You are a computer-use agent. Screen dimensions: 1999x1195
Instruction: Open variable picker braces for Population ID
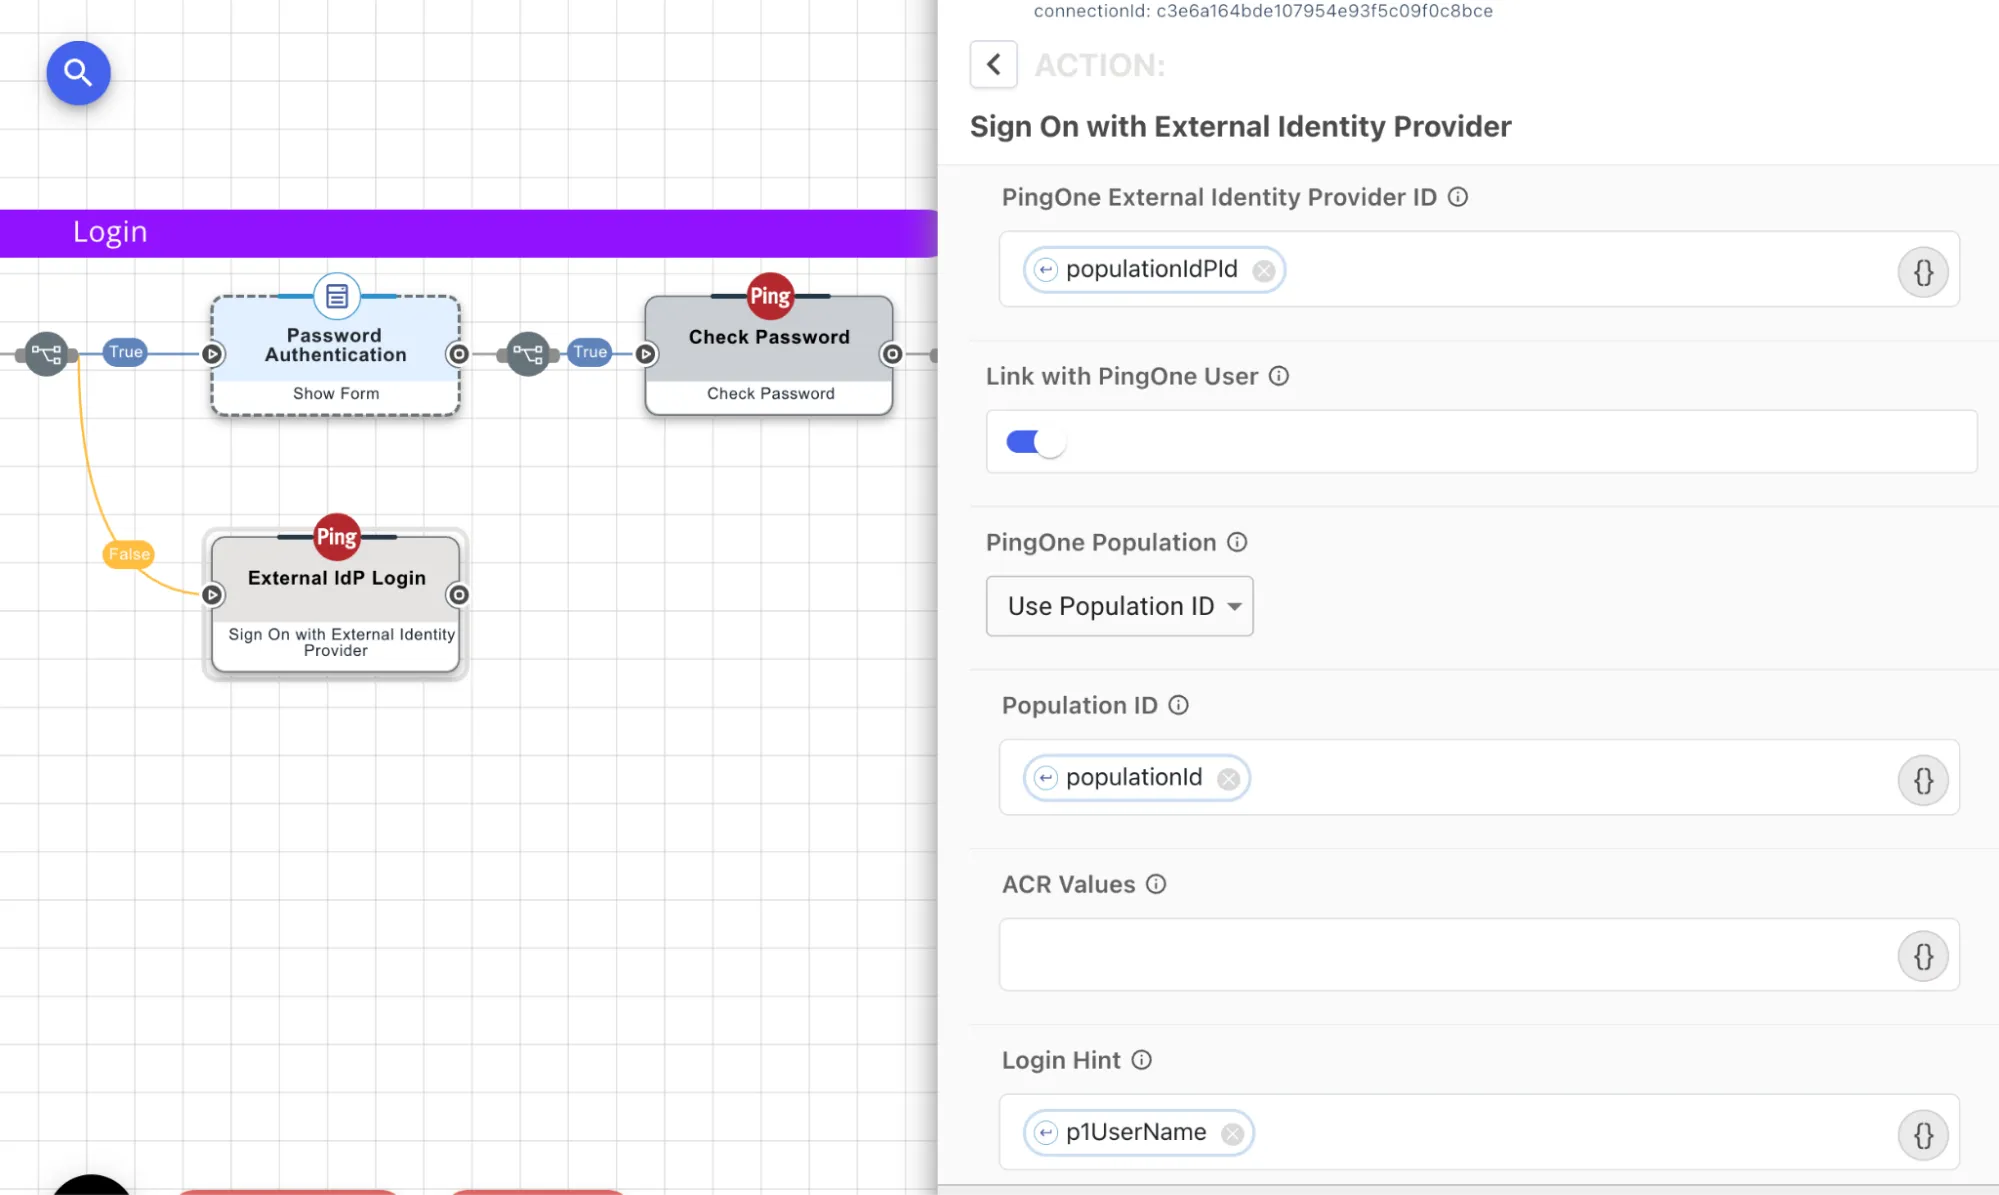(1923, 780)
